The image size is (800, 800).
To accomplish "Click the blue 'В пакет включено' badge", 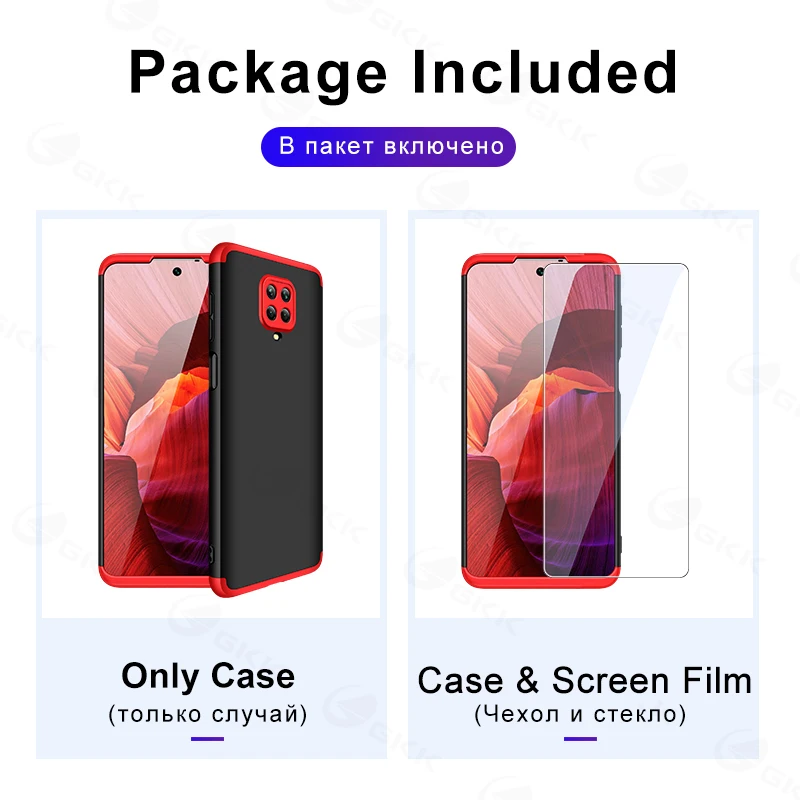I will pos(388,146).
